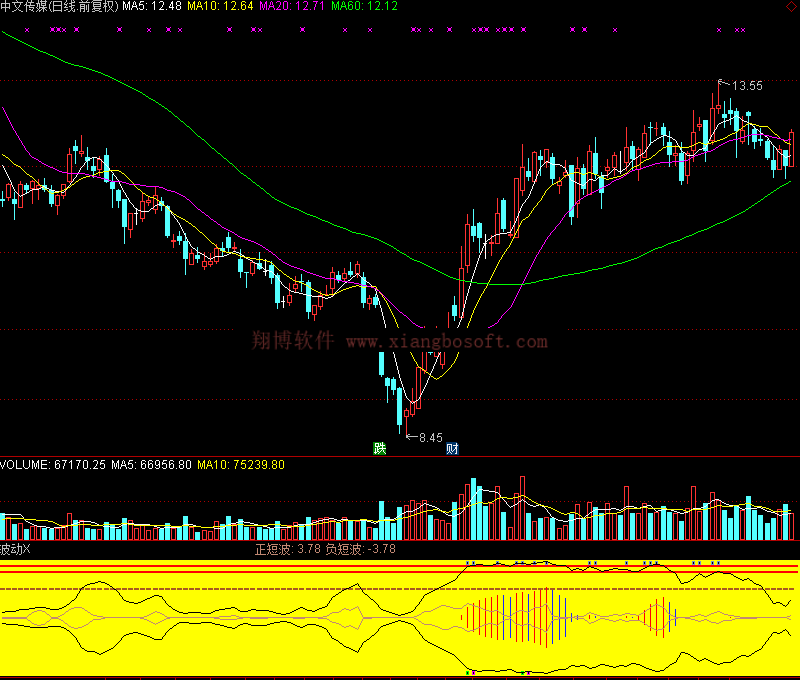Click the MA5: 12.48 price label

[152, 6]
